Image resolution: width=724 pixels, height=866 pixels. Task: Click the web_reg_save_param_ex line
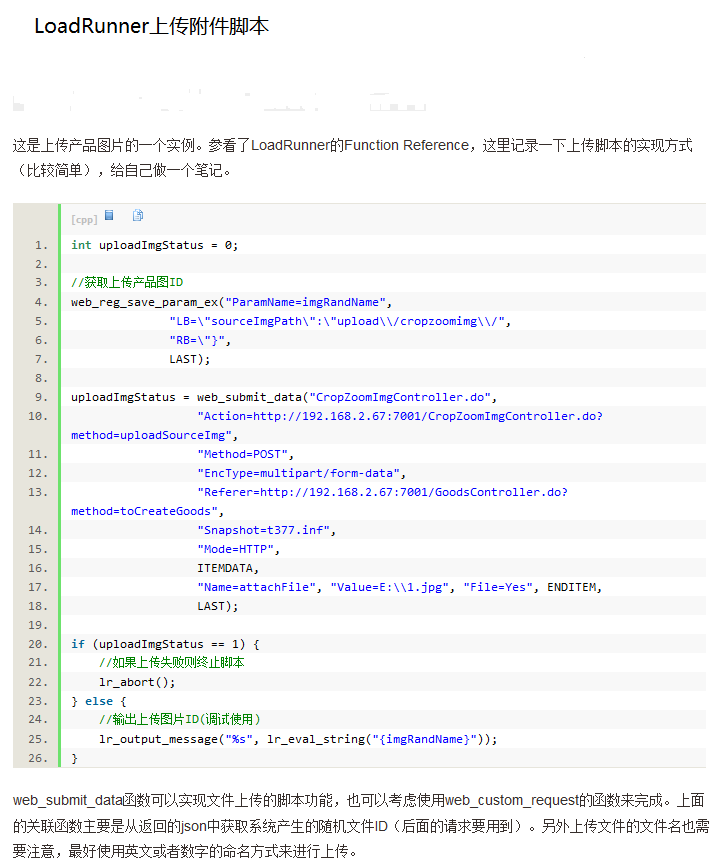[231, 302]
